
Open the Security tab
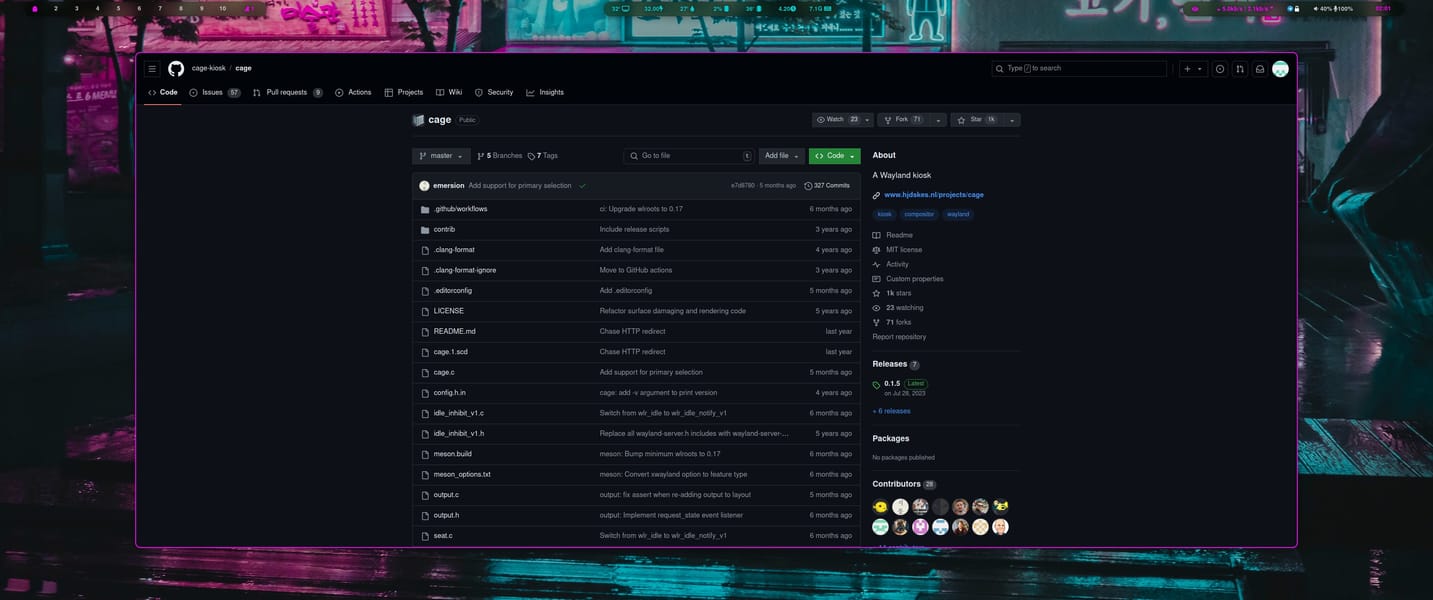494,92
